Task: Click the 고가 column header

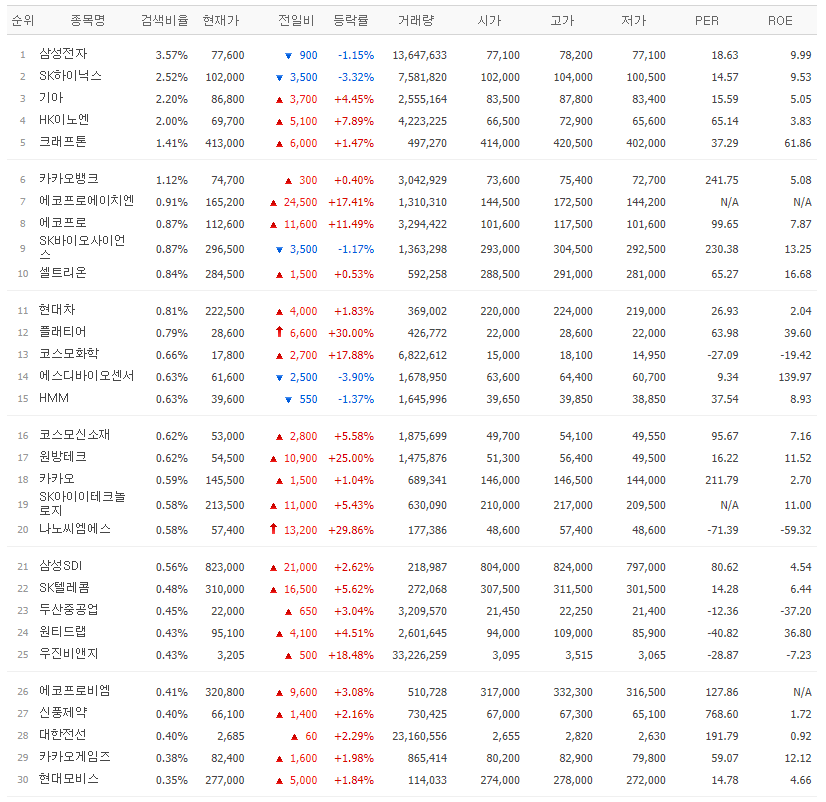Action: point(562,21)
